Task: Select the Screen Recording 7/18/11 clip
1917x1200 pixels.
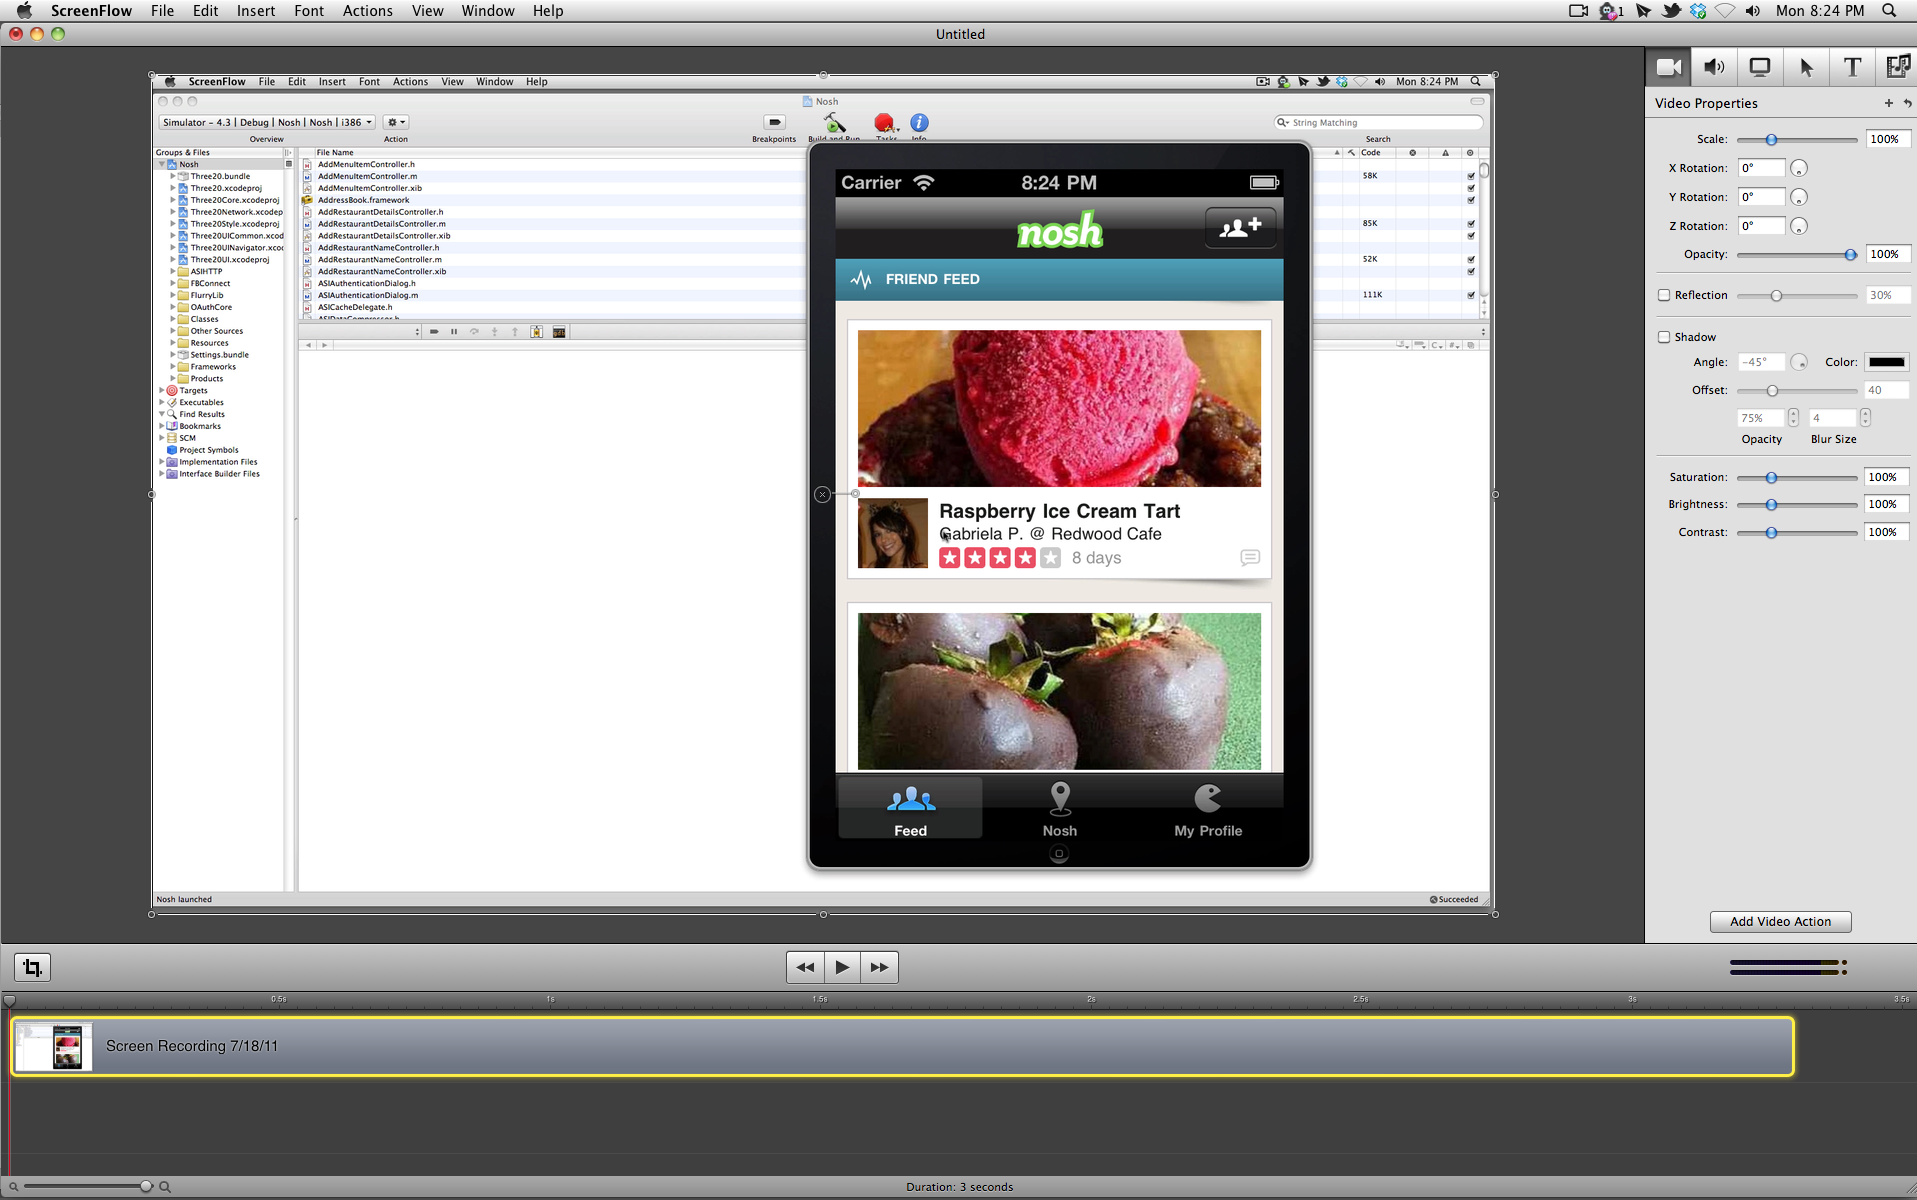Action: (900, 1046)
